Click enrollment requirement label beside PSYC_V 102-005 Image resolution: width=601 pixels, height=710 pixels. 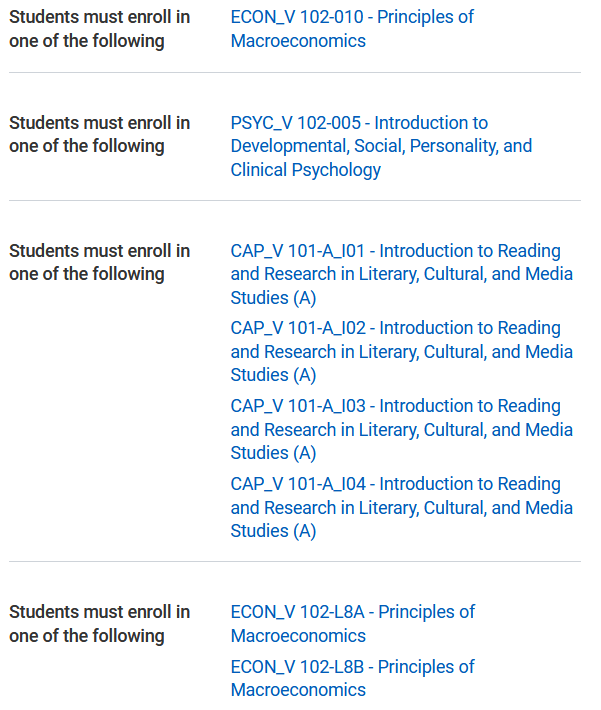[99, 134]
